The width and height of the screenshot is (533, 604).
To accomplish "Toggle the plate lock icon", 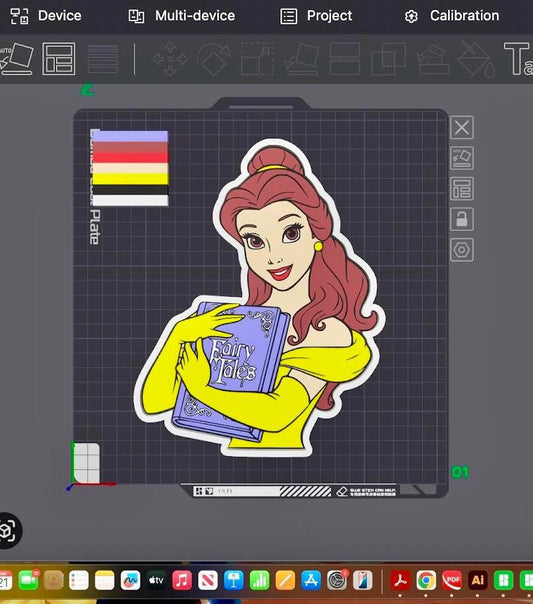I will pos(462,219).
